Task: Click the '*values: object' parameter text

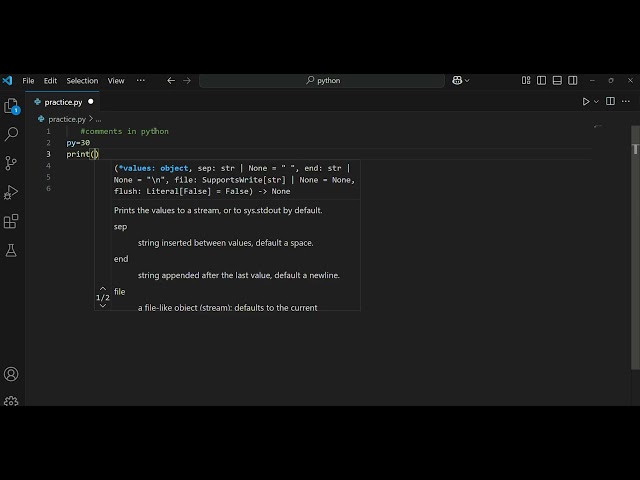Action: pyautogui.click(x=153, y=168)
